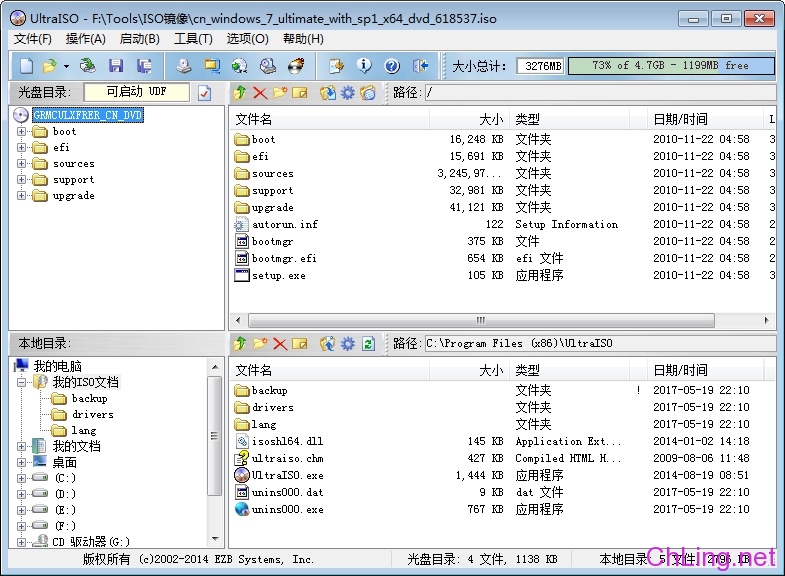The height and width of the screenshot is (576, 785).
Task: Click the Open file toolbar icon
Action: coord(50,66)
